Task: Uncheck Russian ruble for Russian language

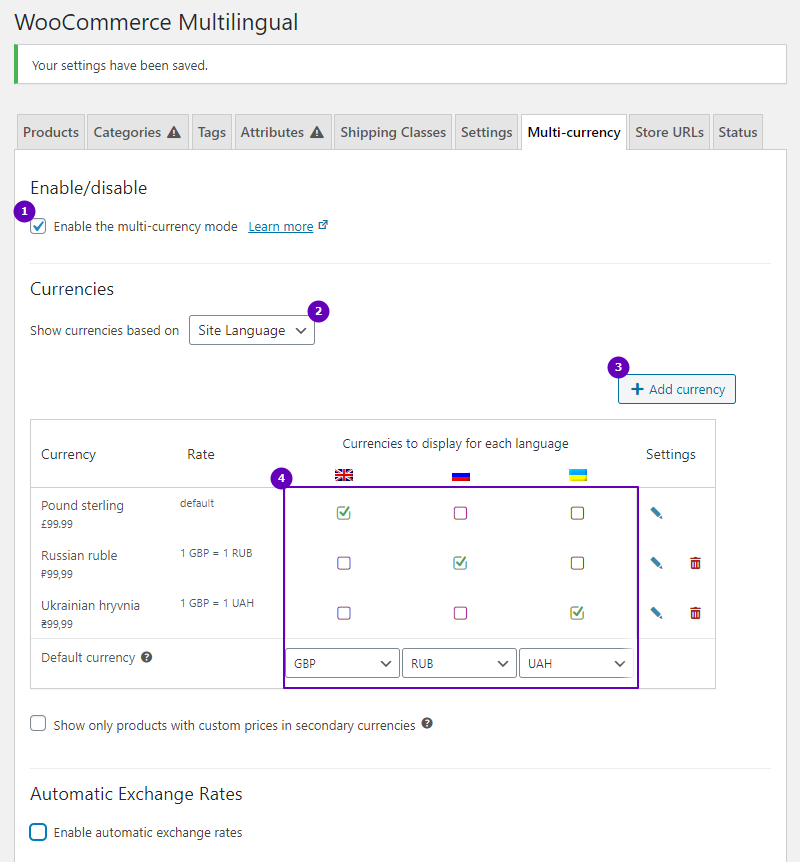Action: (460, 563)
